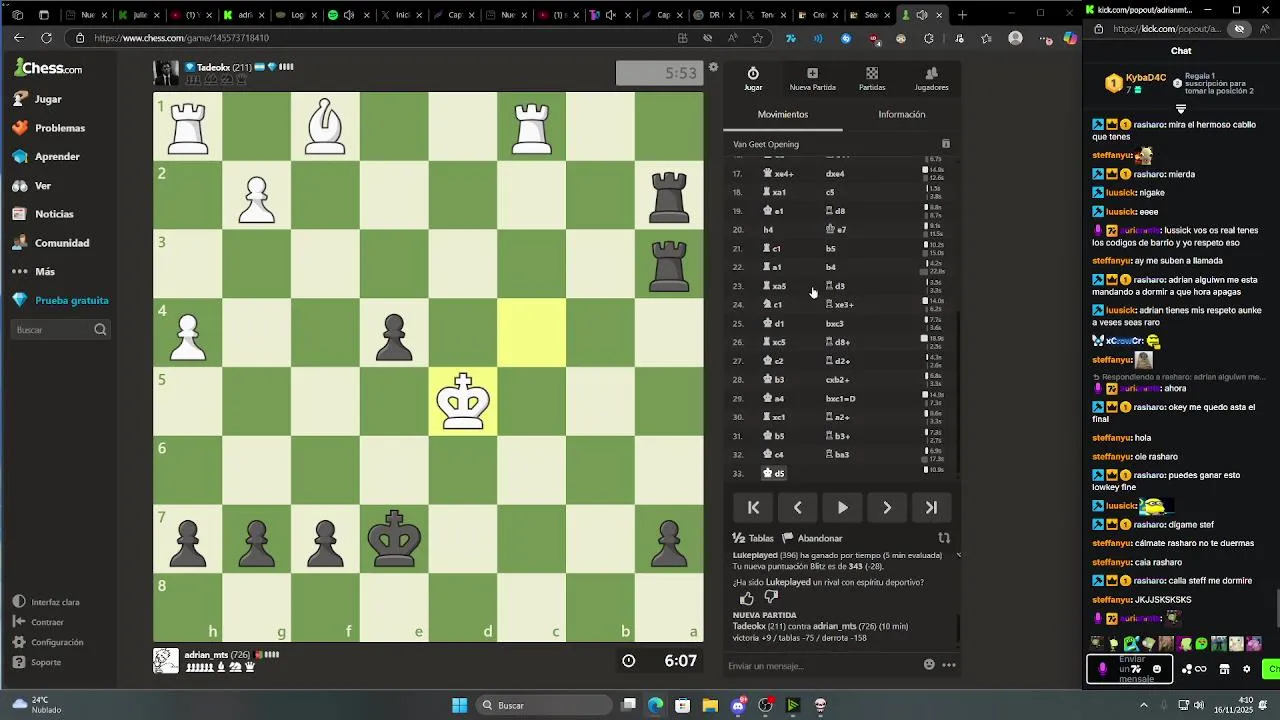Screen dimensions: 1280x720
Task: Click thumbs down for opponent sportsmanship
Action: coord(771,598)
